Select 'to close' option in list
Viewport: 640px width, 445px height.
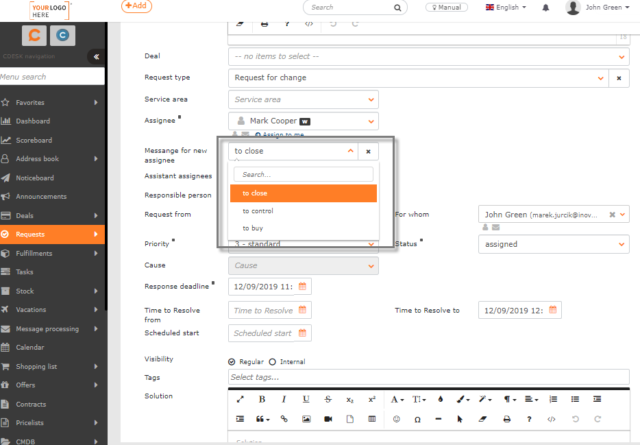click(303, 194)
